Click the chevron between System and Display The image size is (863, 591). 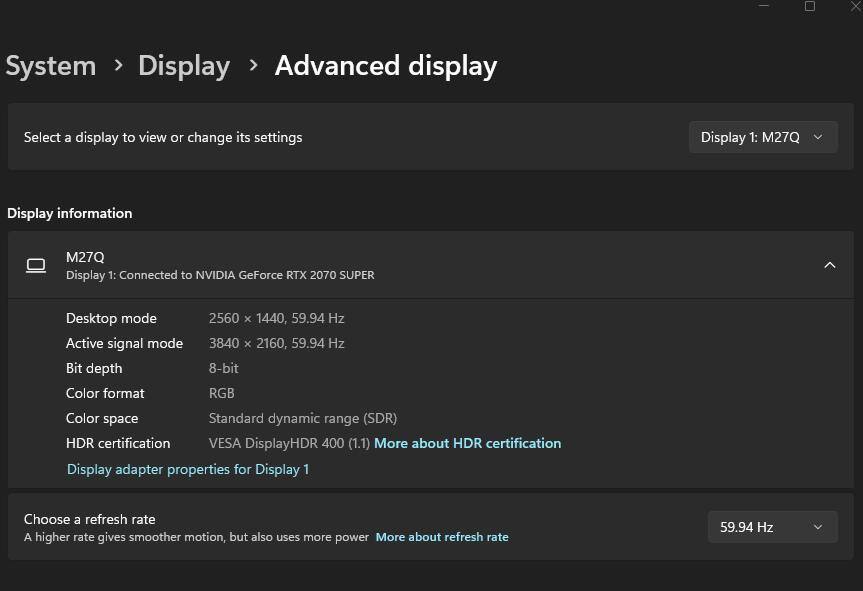point(119,66)
